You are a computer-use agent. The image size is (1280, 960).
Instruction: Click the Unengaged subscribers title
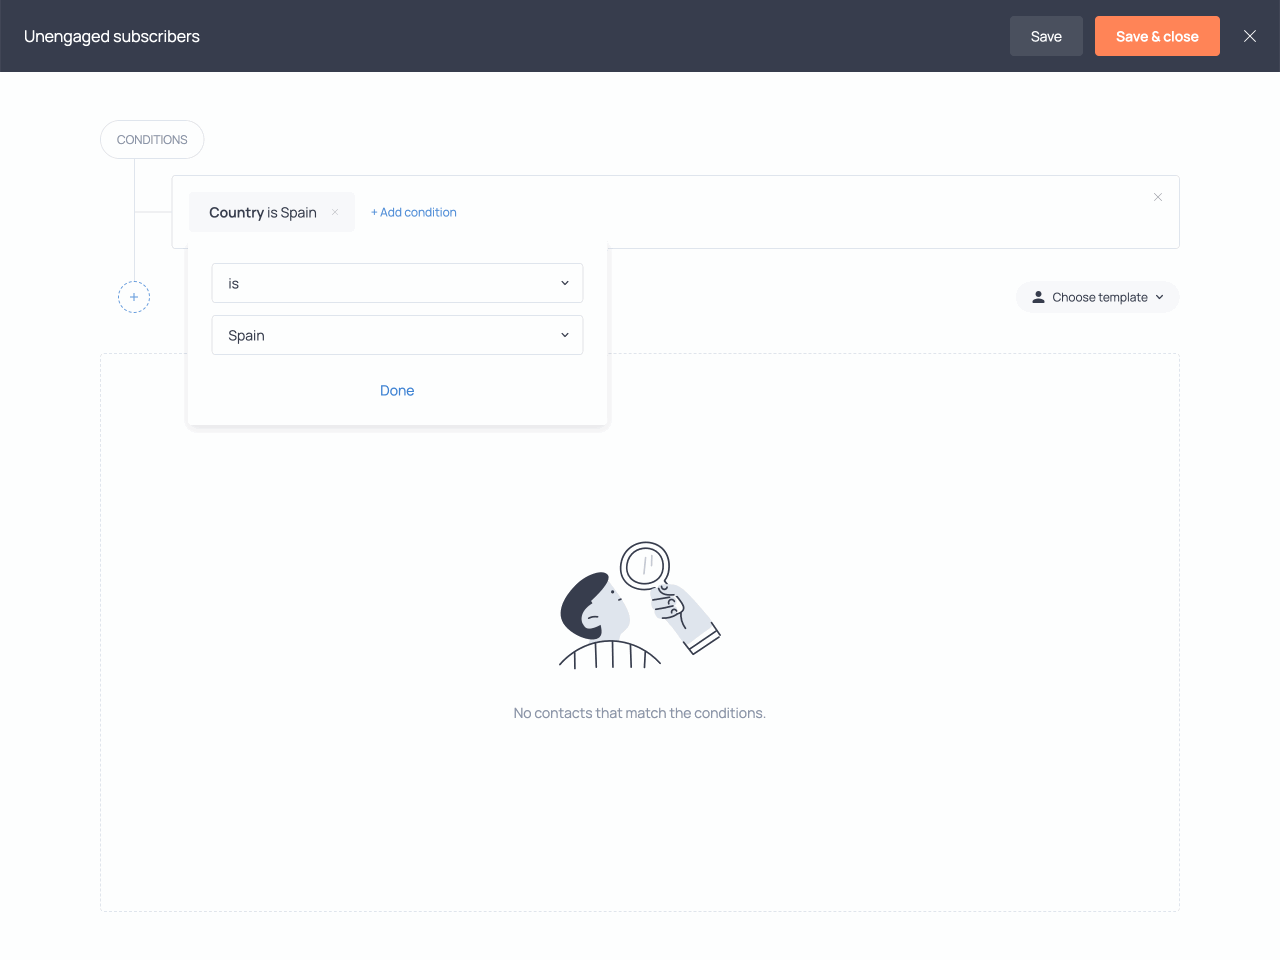112,36
